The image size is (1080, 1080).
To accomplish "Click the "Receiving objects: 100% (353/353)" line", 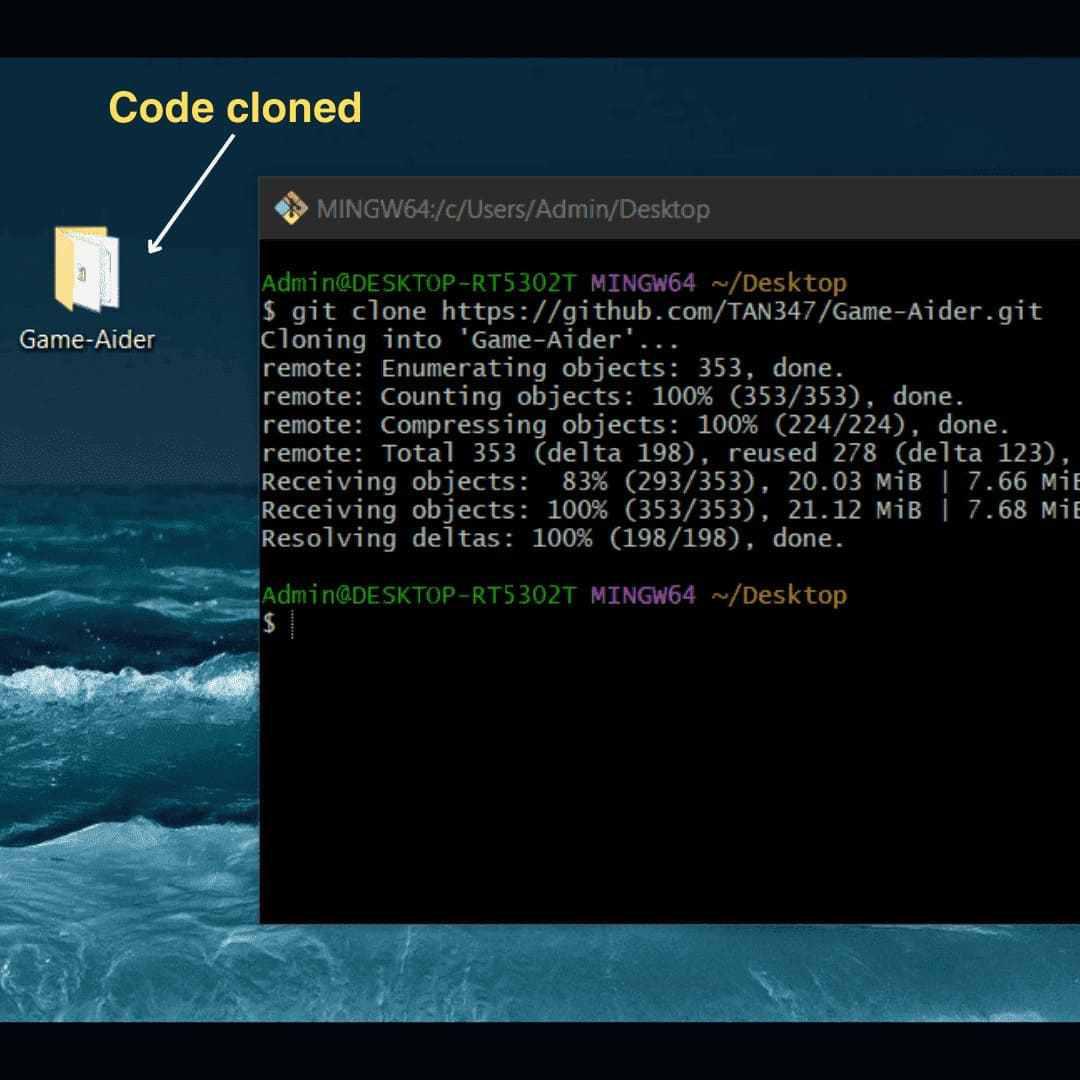I will pos(670,510).
